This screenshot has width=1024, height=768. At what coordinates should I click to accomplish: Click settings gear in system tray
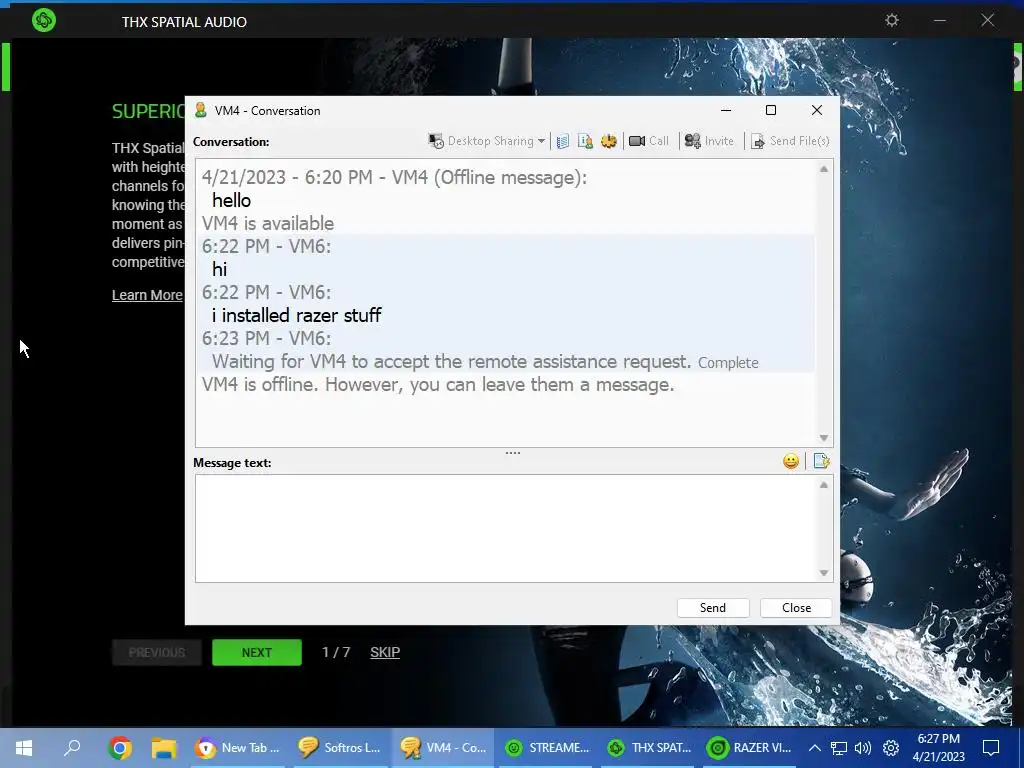891,748
